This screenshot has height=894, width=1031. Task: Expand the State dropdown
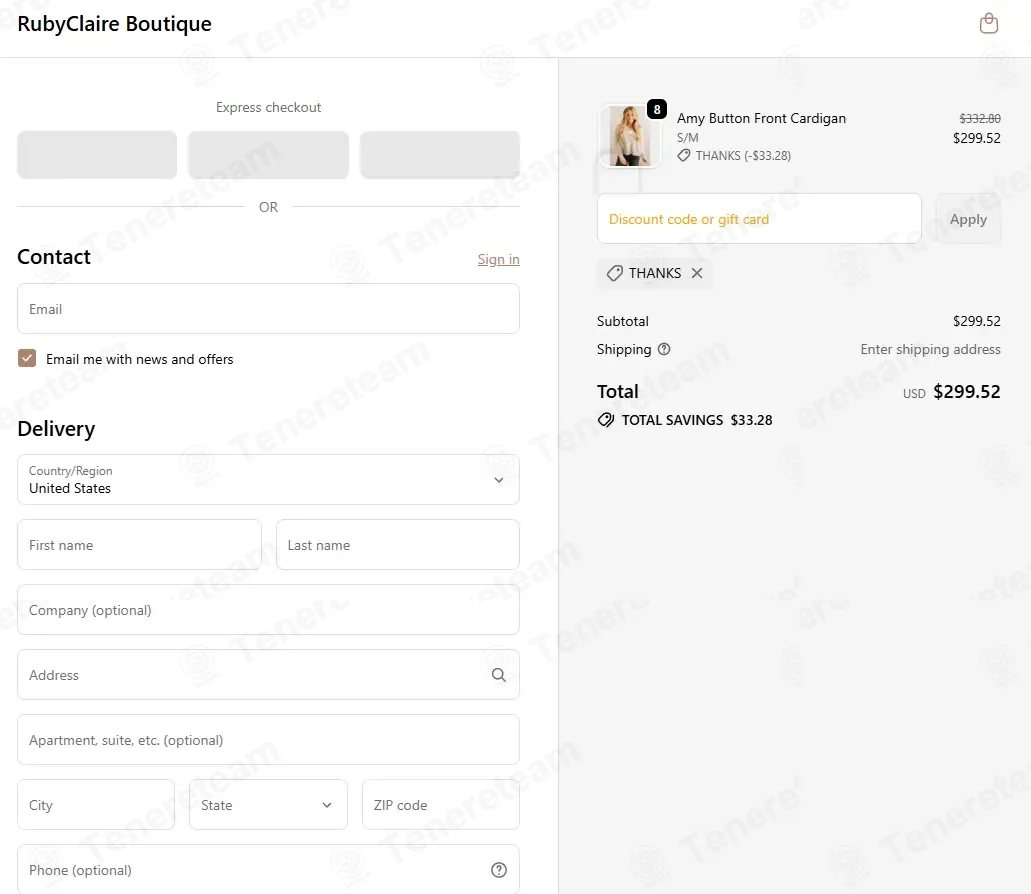point(268,805)
